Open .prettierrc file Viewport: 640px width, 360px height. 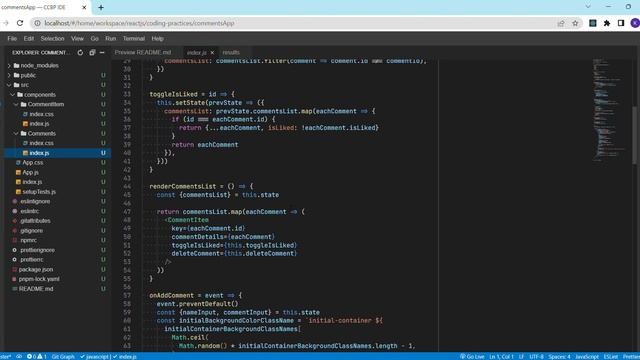(x=31, y=260)
